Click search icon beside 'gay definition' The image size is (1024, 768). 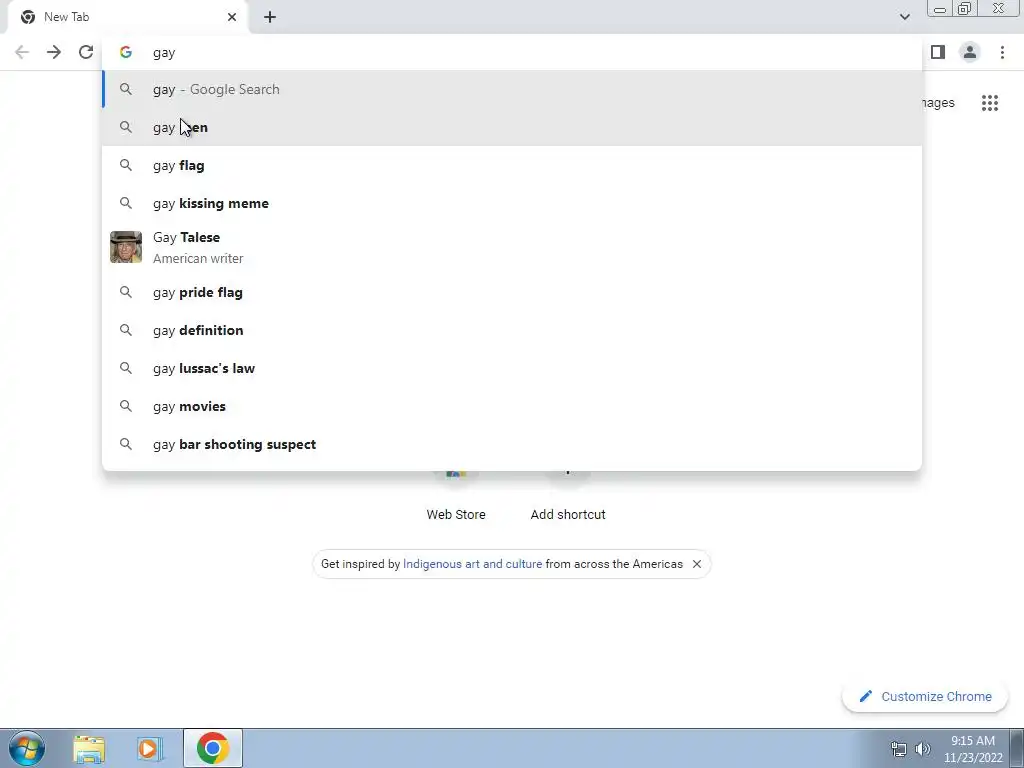(126, 330)
